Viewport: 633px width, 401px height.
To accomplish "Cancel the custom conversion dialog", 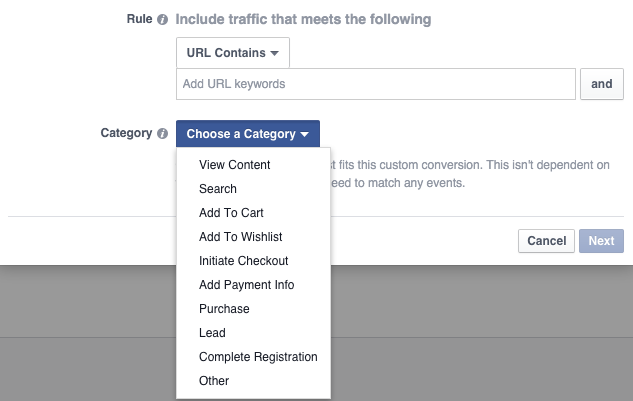I will click(x=546, y=241).
